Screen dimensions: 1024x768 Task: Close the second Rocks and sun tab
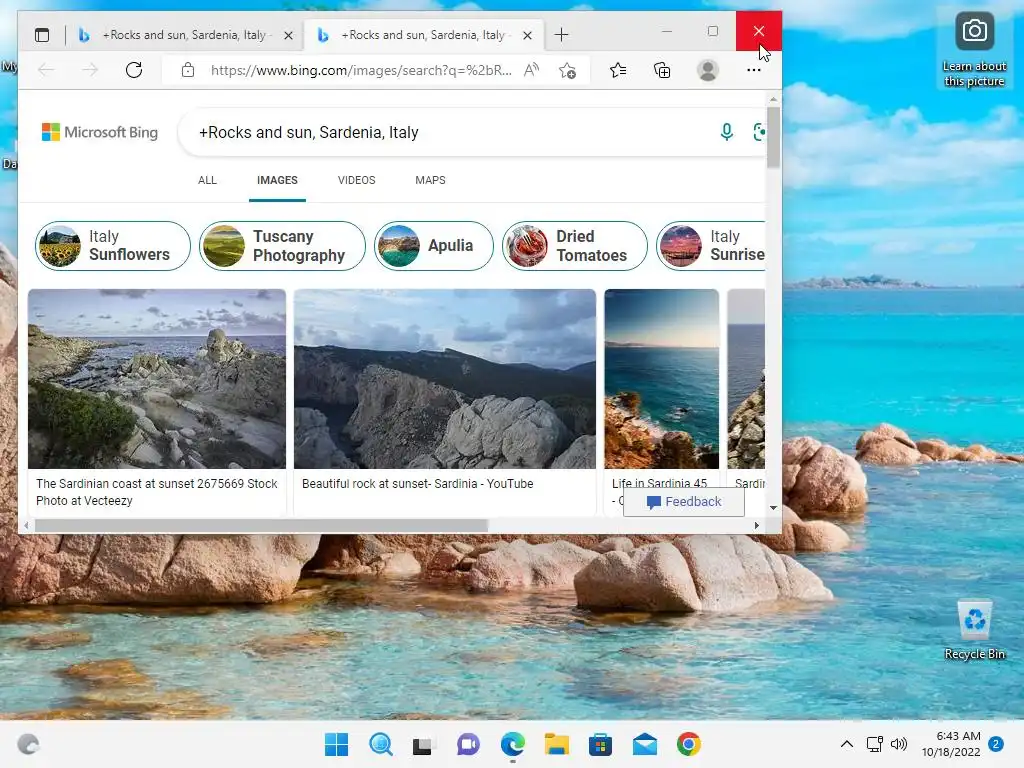tap(527, 35)
